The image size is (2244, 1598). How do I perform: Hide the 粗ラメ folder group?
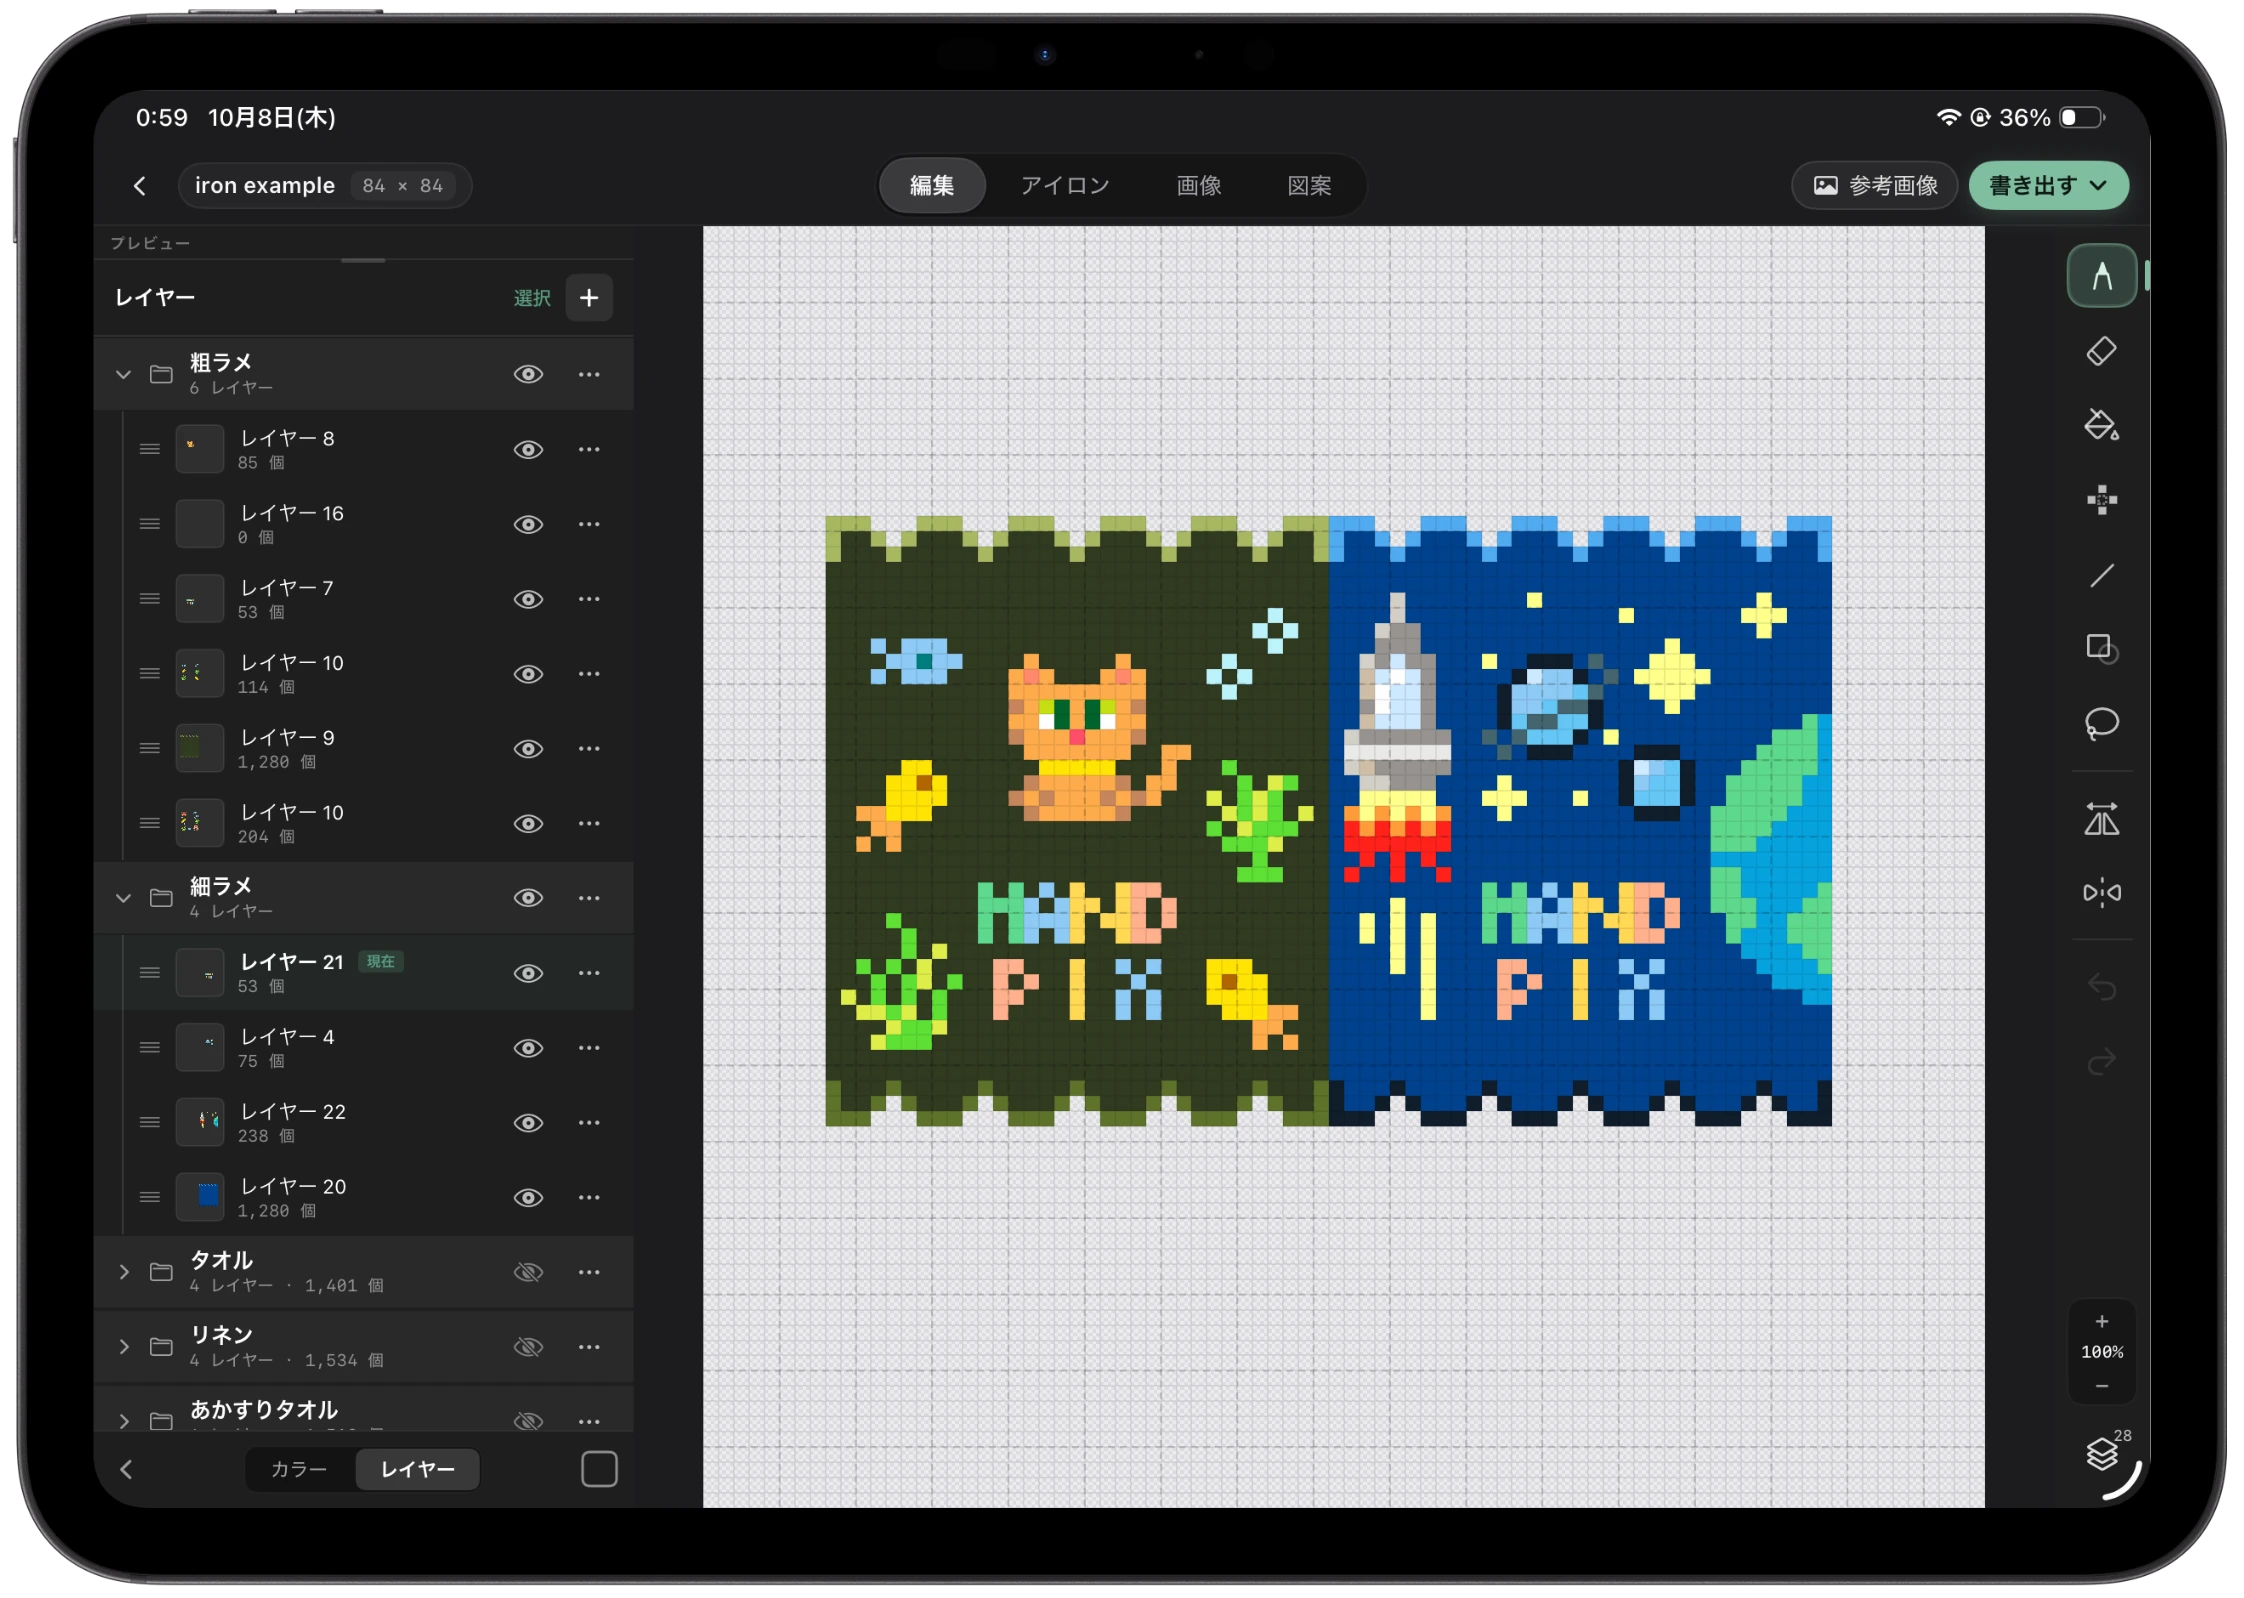(x=528, y=374)
